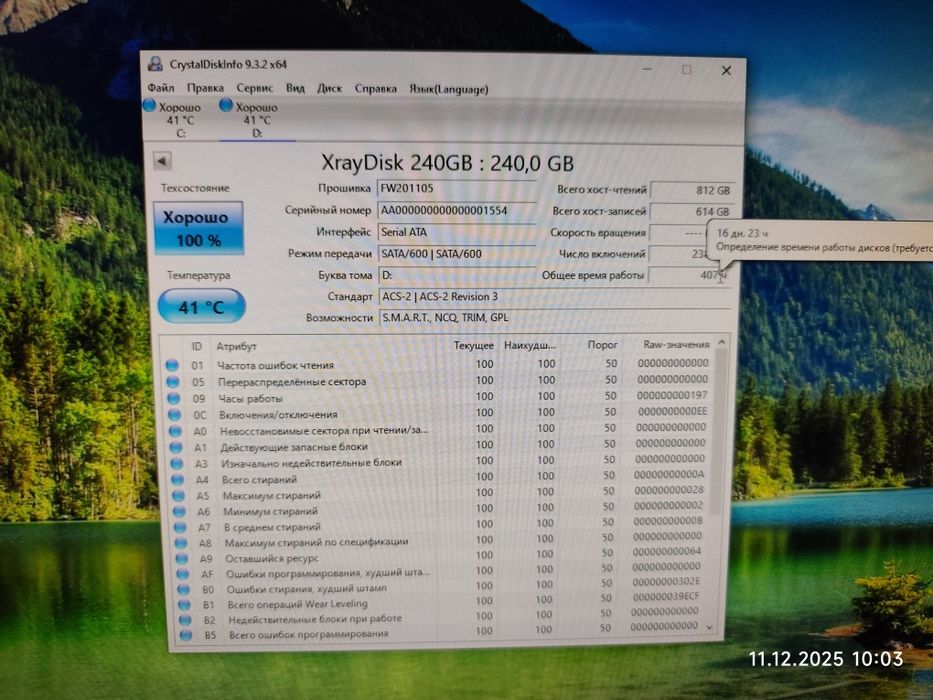Click status icon for B1 Wear Leveling row
The image size is (933, 700).
[184, 605]
